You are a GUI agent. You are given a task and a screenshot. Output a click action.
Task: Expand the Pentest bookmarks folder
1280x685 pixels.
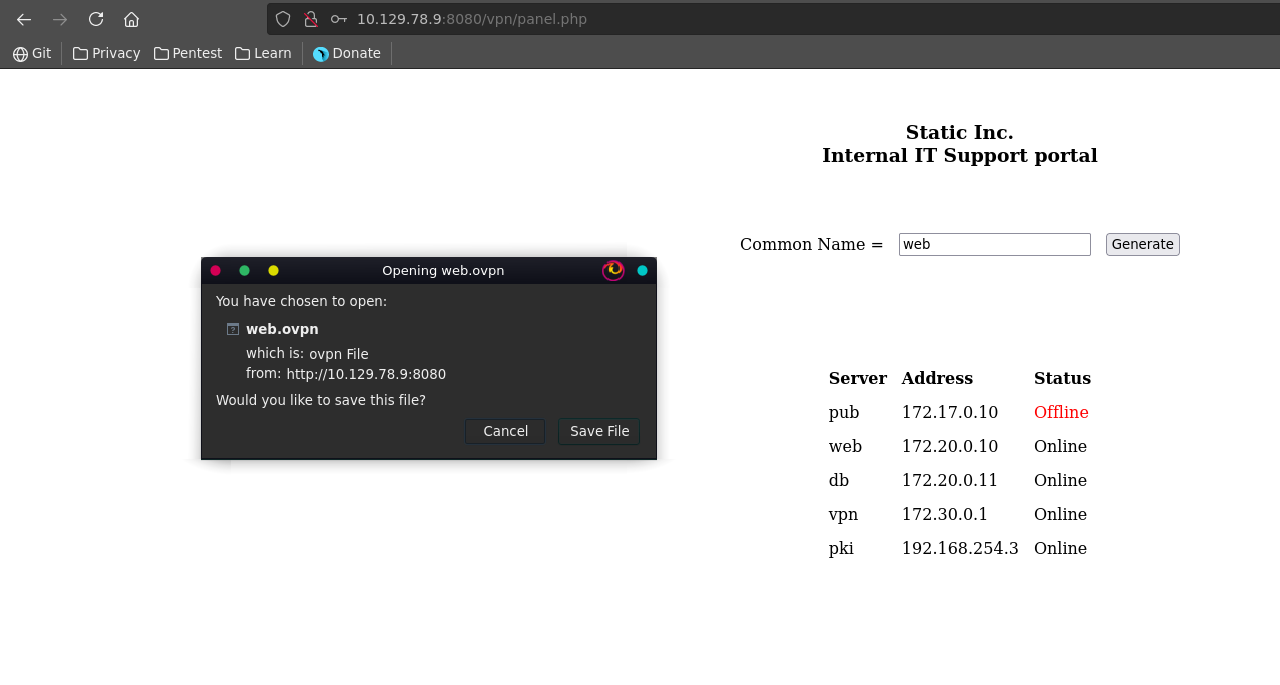[188, 53]
